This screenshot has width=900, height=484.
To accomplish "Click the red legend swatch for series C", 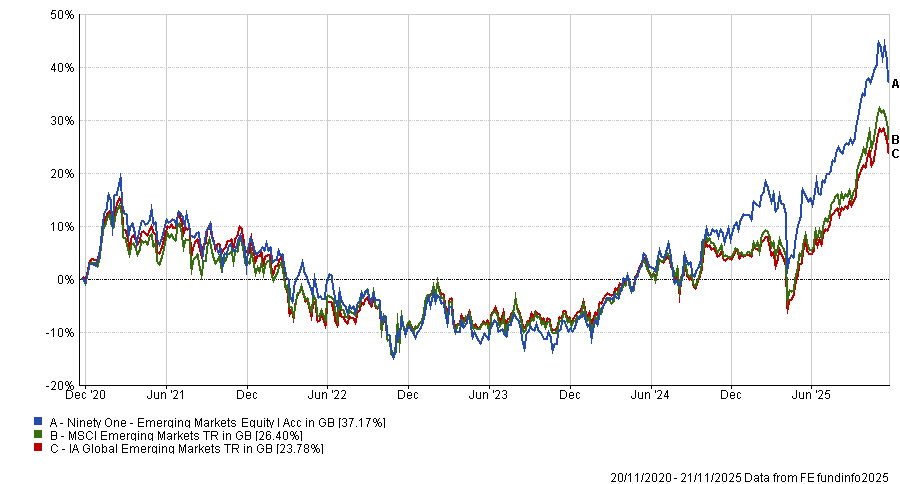I will 38,449.
